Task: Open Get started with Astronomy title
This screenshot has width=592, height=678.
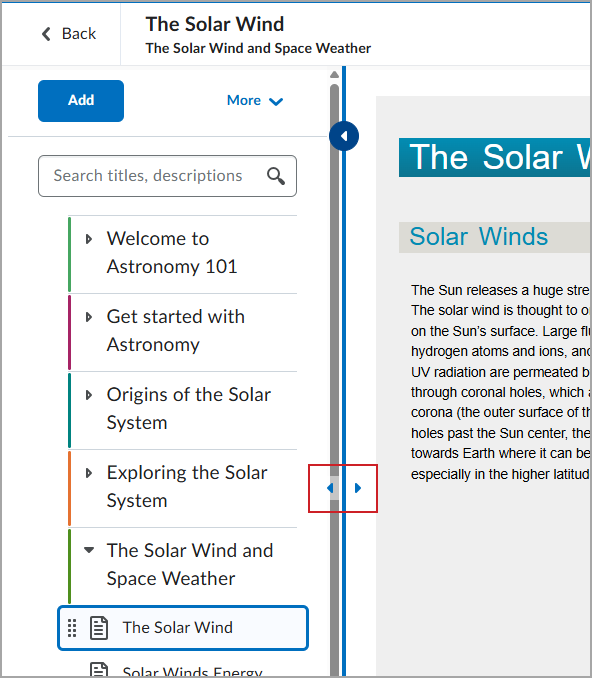Action: [176, 331]
